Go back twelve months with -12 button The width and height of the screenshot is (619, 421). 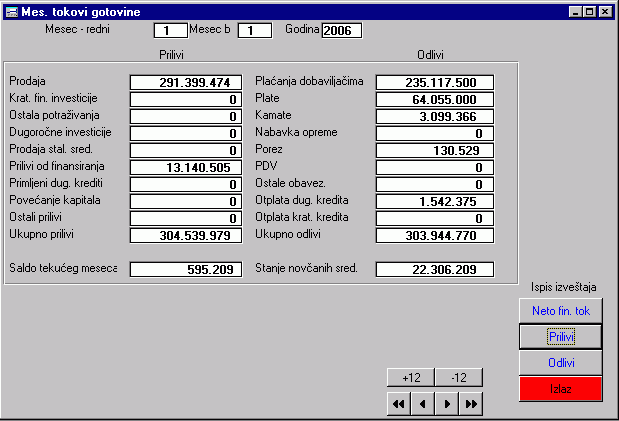459,378
